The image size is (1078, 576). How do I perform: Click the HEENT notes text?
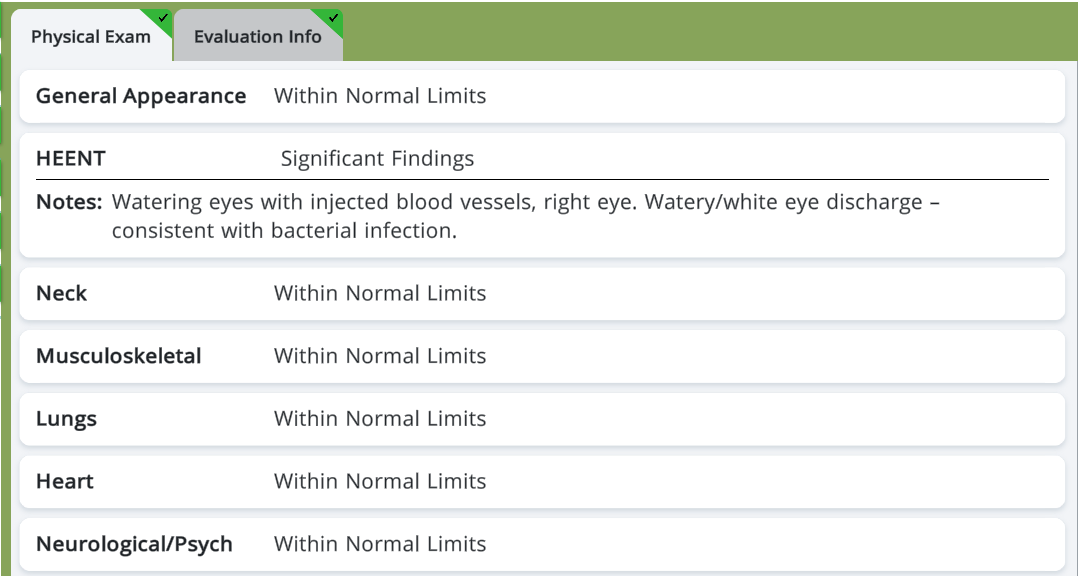526,216
